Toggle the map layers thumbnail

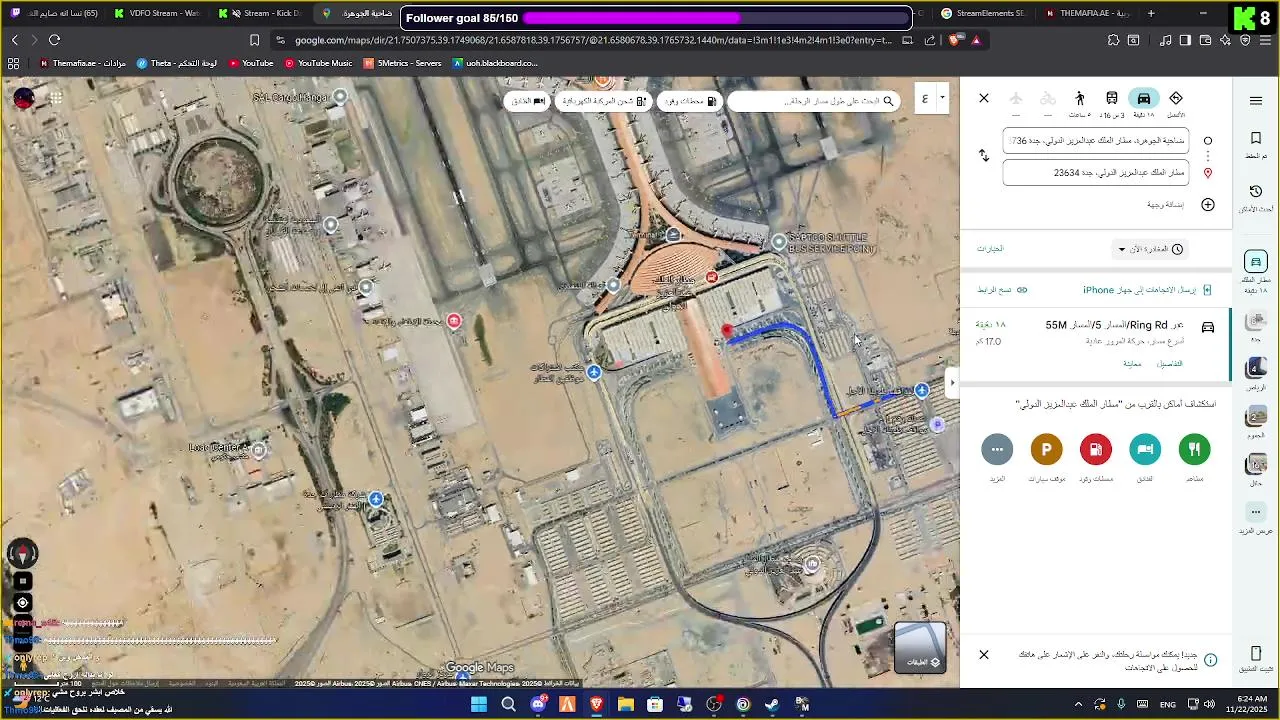(920, 647)
